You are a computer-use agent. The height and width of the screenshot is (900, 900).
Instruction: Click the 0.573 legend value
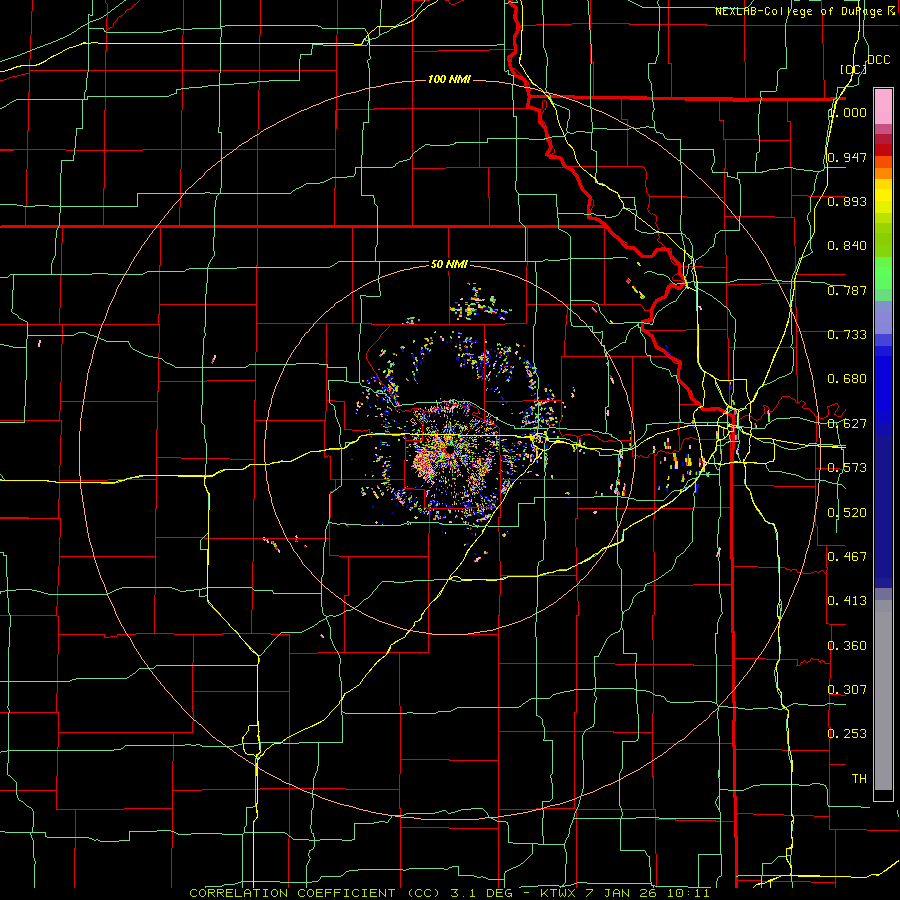(x=847, y=468)
